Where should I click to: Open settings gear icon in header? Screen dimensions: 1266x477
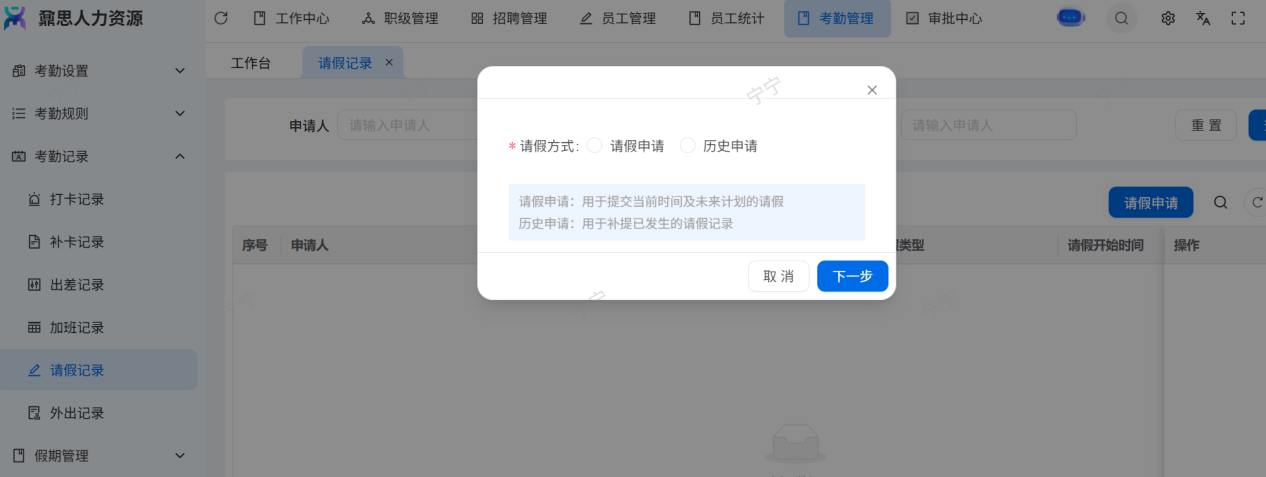(x=1167, y=18)
